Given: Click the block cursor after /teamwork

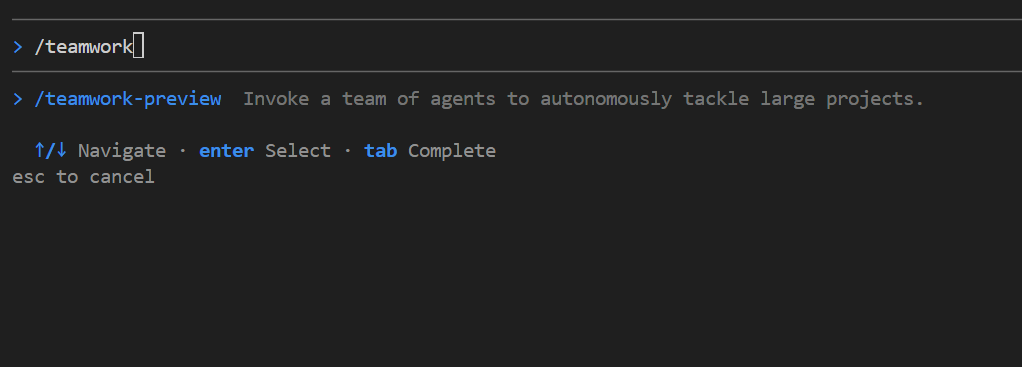Looking at the screenshot, I should pos(138,47).
